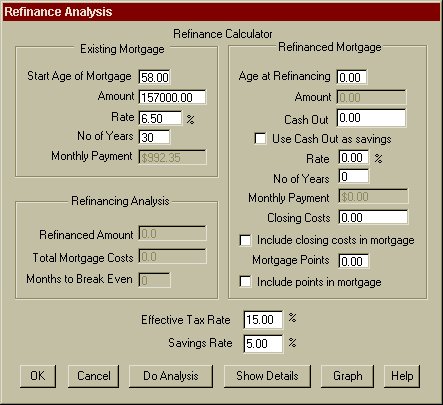Click the Savings Rate field
Screen dimensions: 443x405
pos(263,344)
